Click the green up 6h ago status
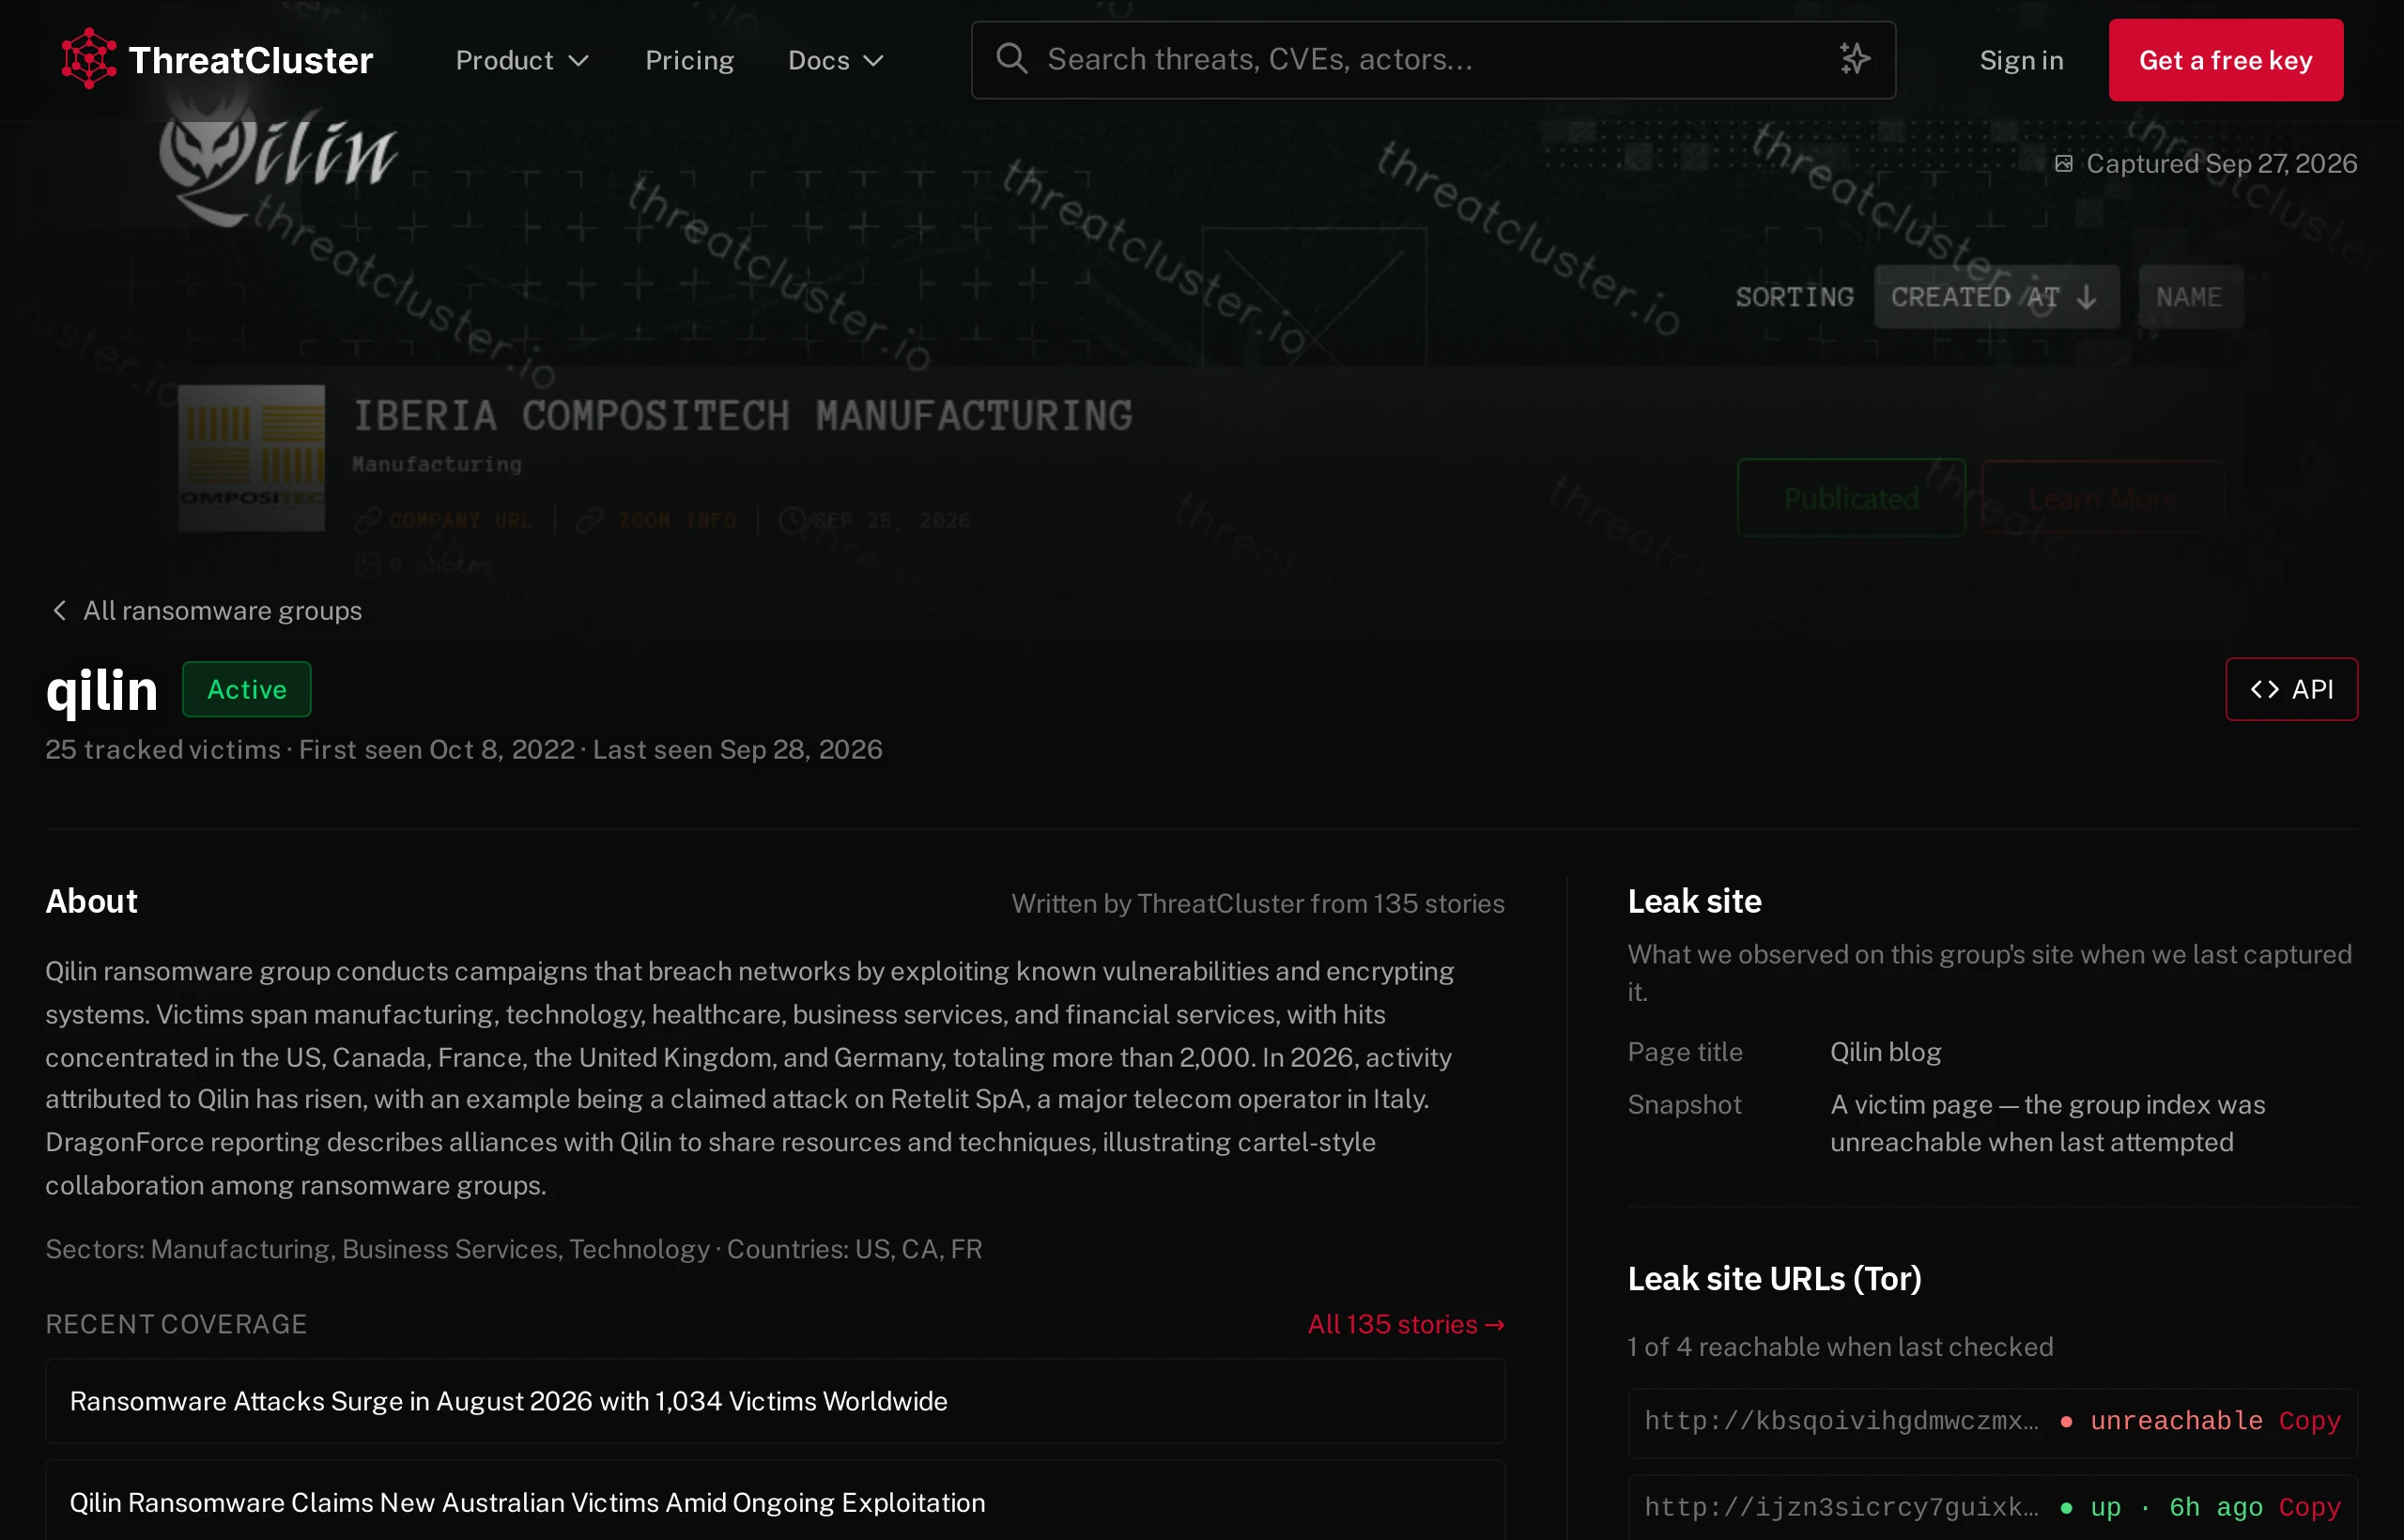This screenshot has width=2404, height=1540. 2160,1506
